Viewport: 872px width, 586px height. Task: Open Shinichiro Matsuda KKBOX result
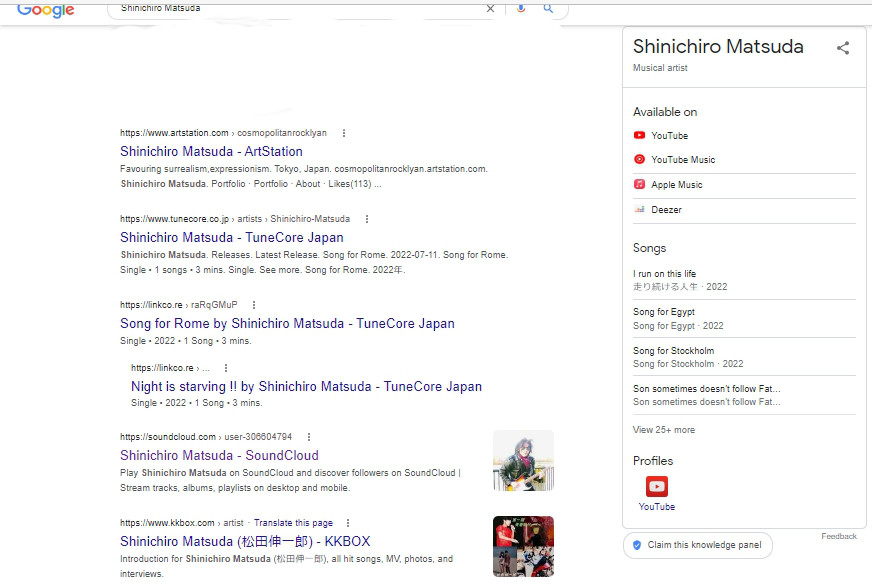[x=245, y=542]
